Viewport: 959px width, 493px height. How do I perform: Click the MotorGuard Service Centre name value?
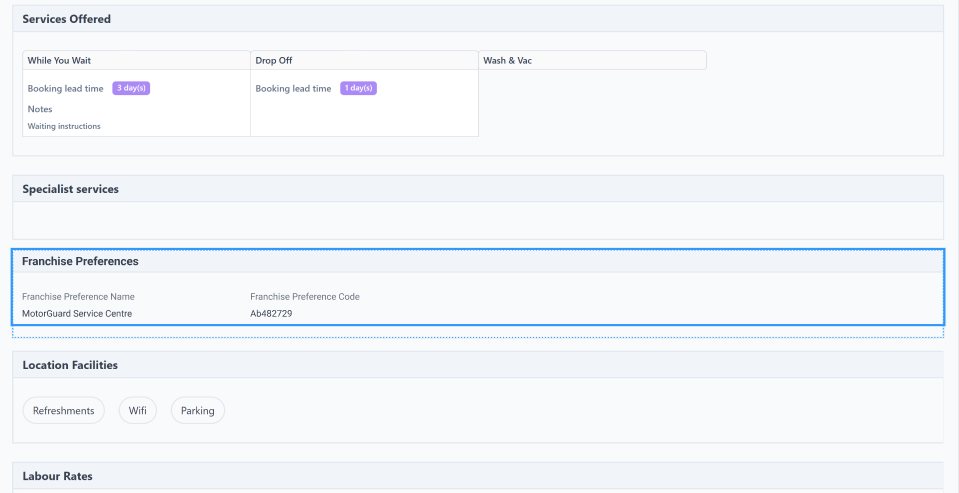pyautogui.click(x=77, y=314)
